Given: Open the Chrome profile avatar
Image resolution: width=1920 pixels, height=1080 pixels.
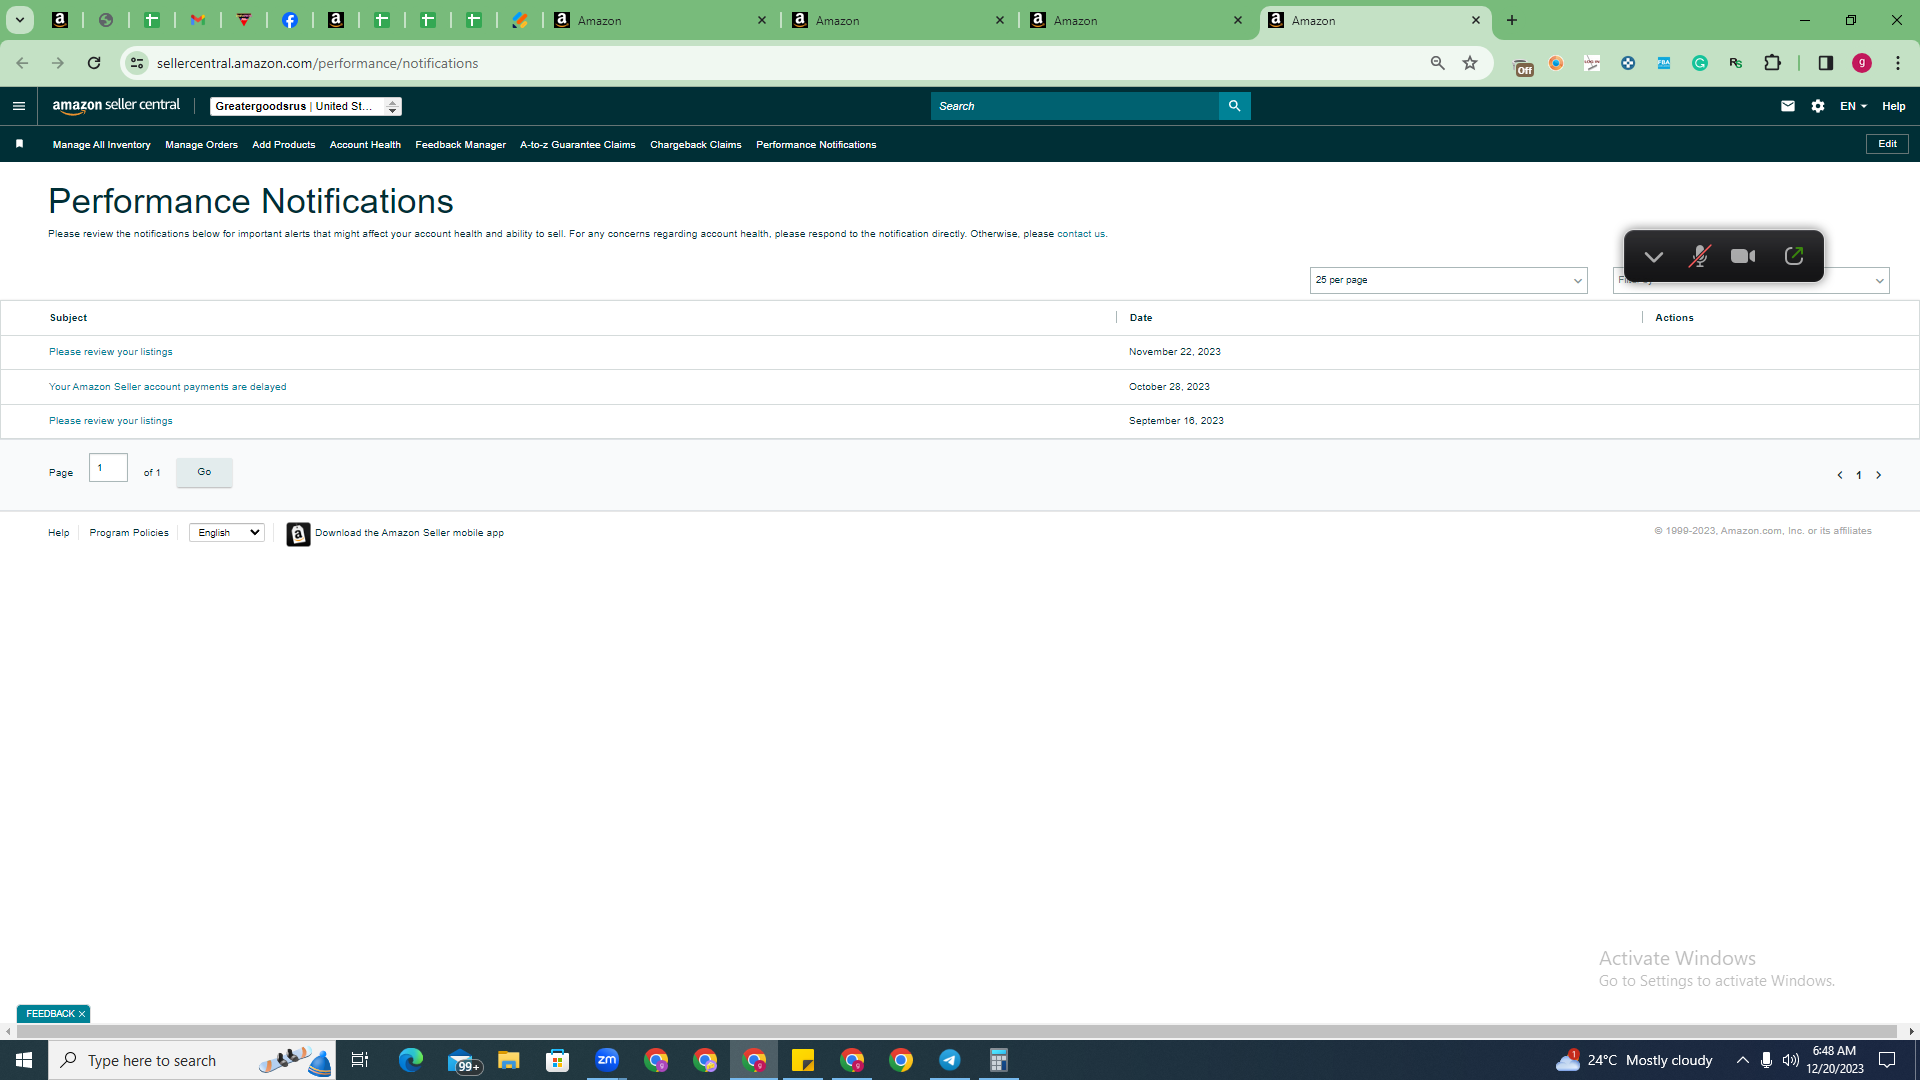Looking at the screenshot, I should pos(1862,63).
